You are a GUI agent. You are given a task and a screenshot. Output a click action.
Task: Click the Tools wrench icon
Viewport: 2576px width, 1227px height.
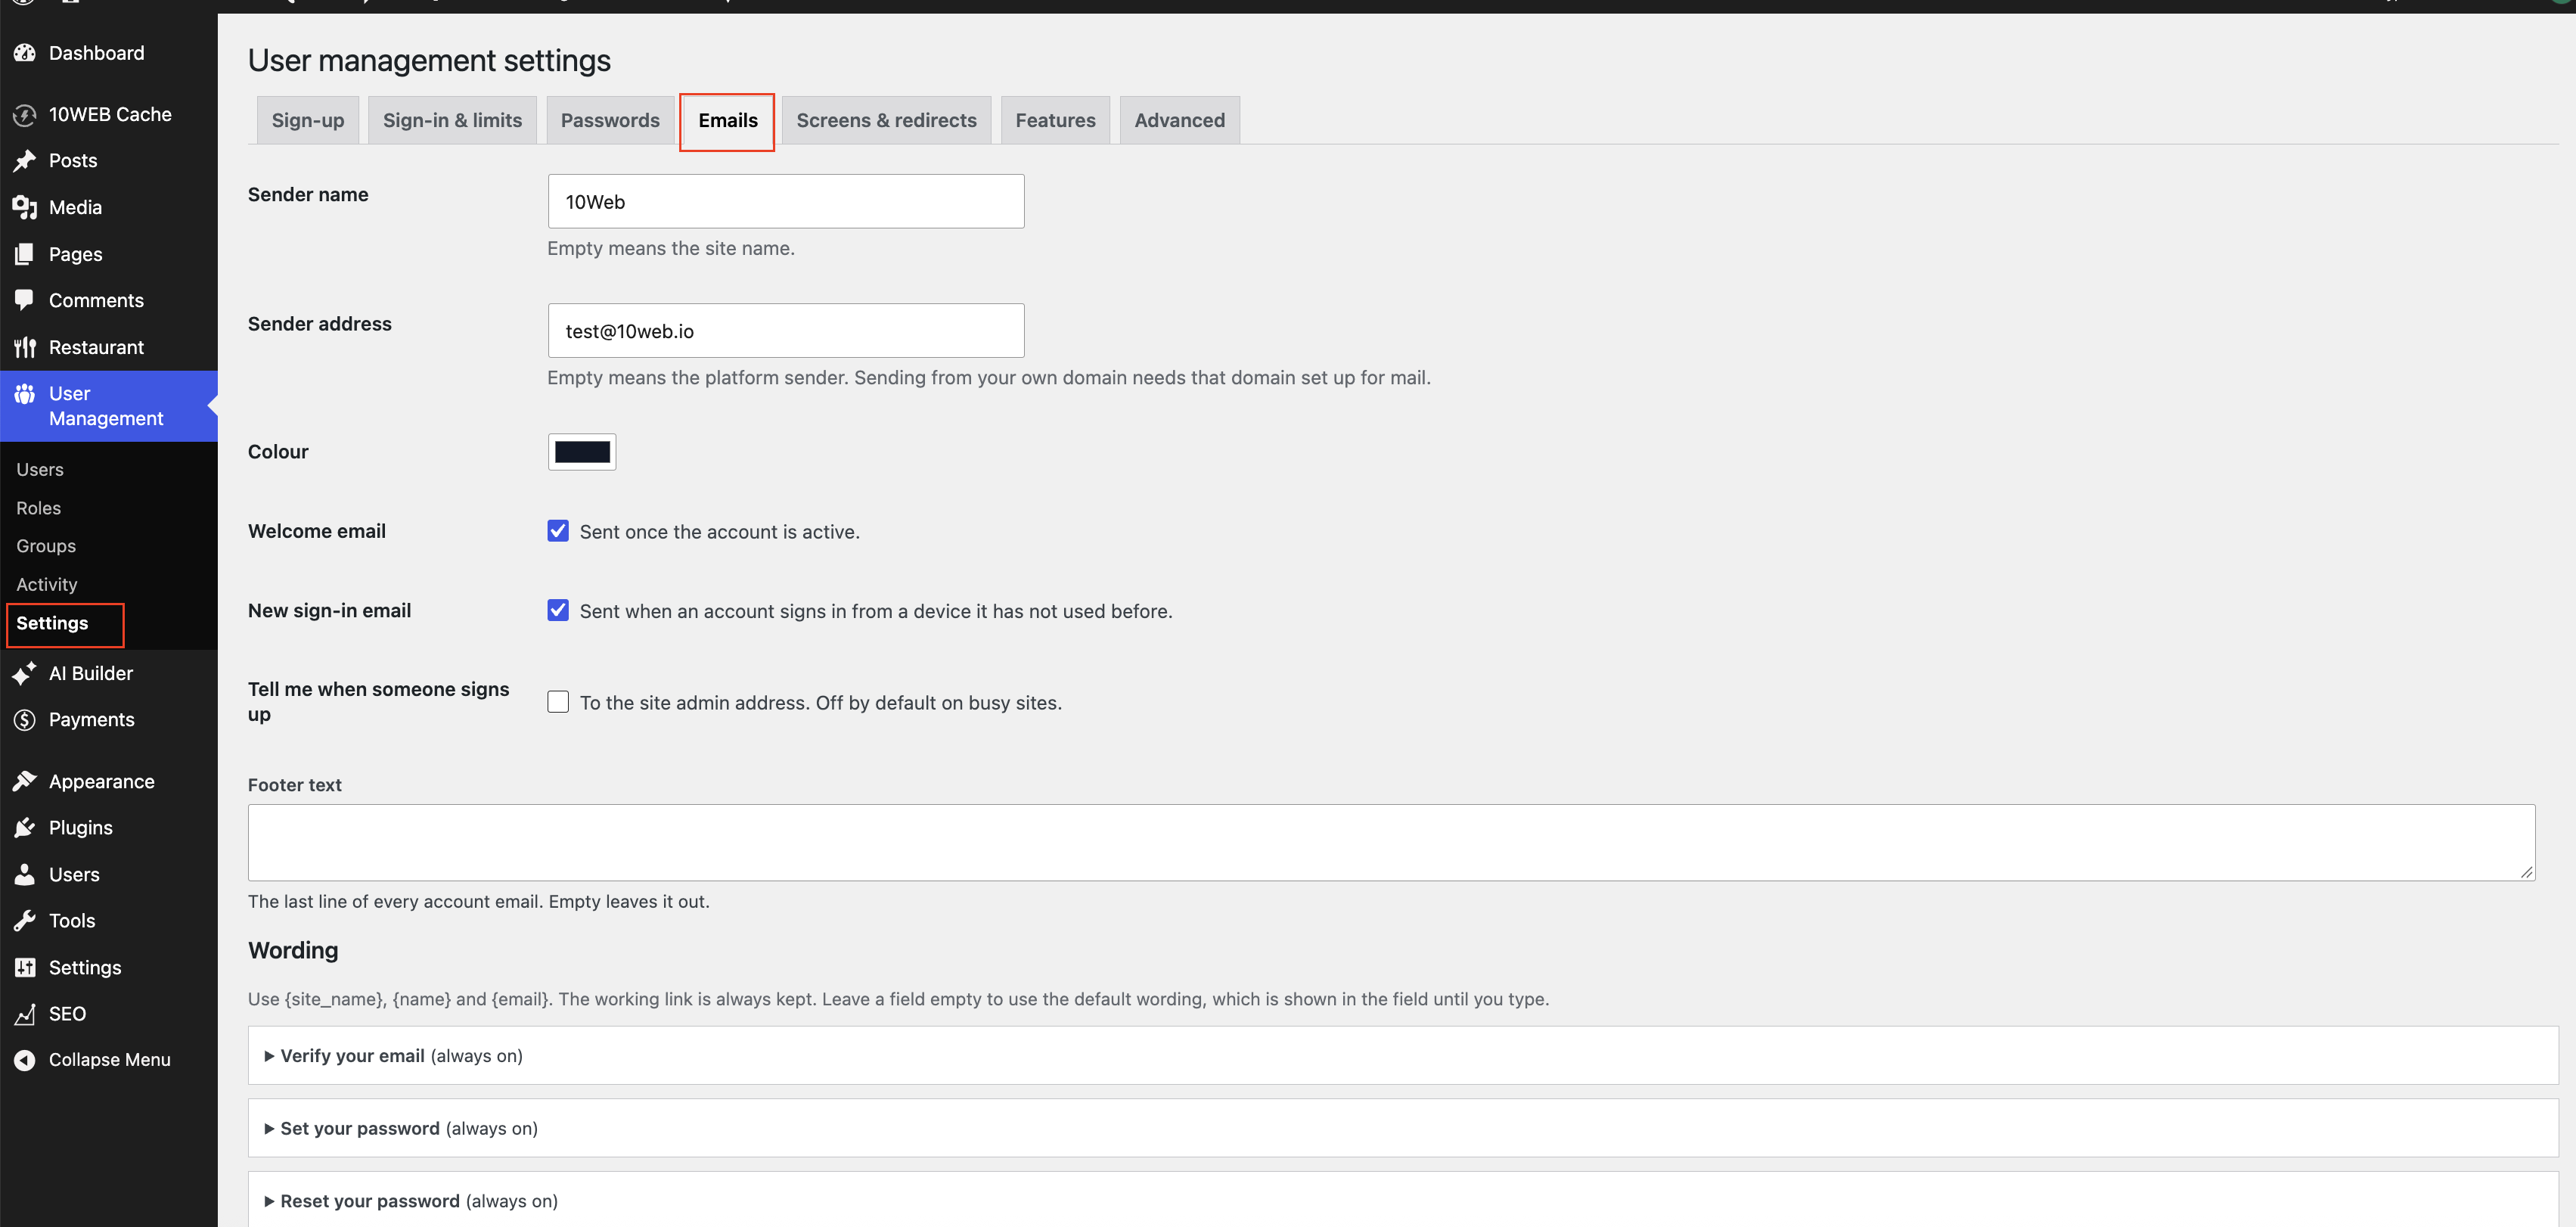pyautogui.click(x=25, y=921)
